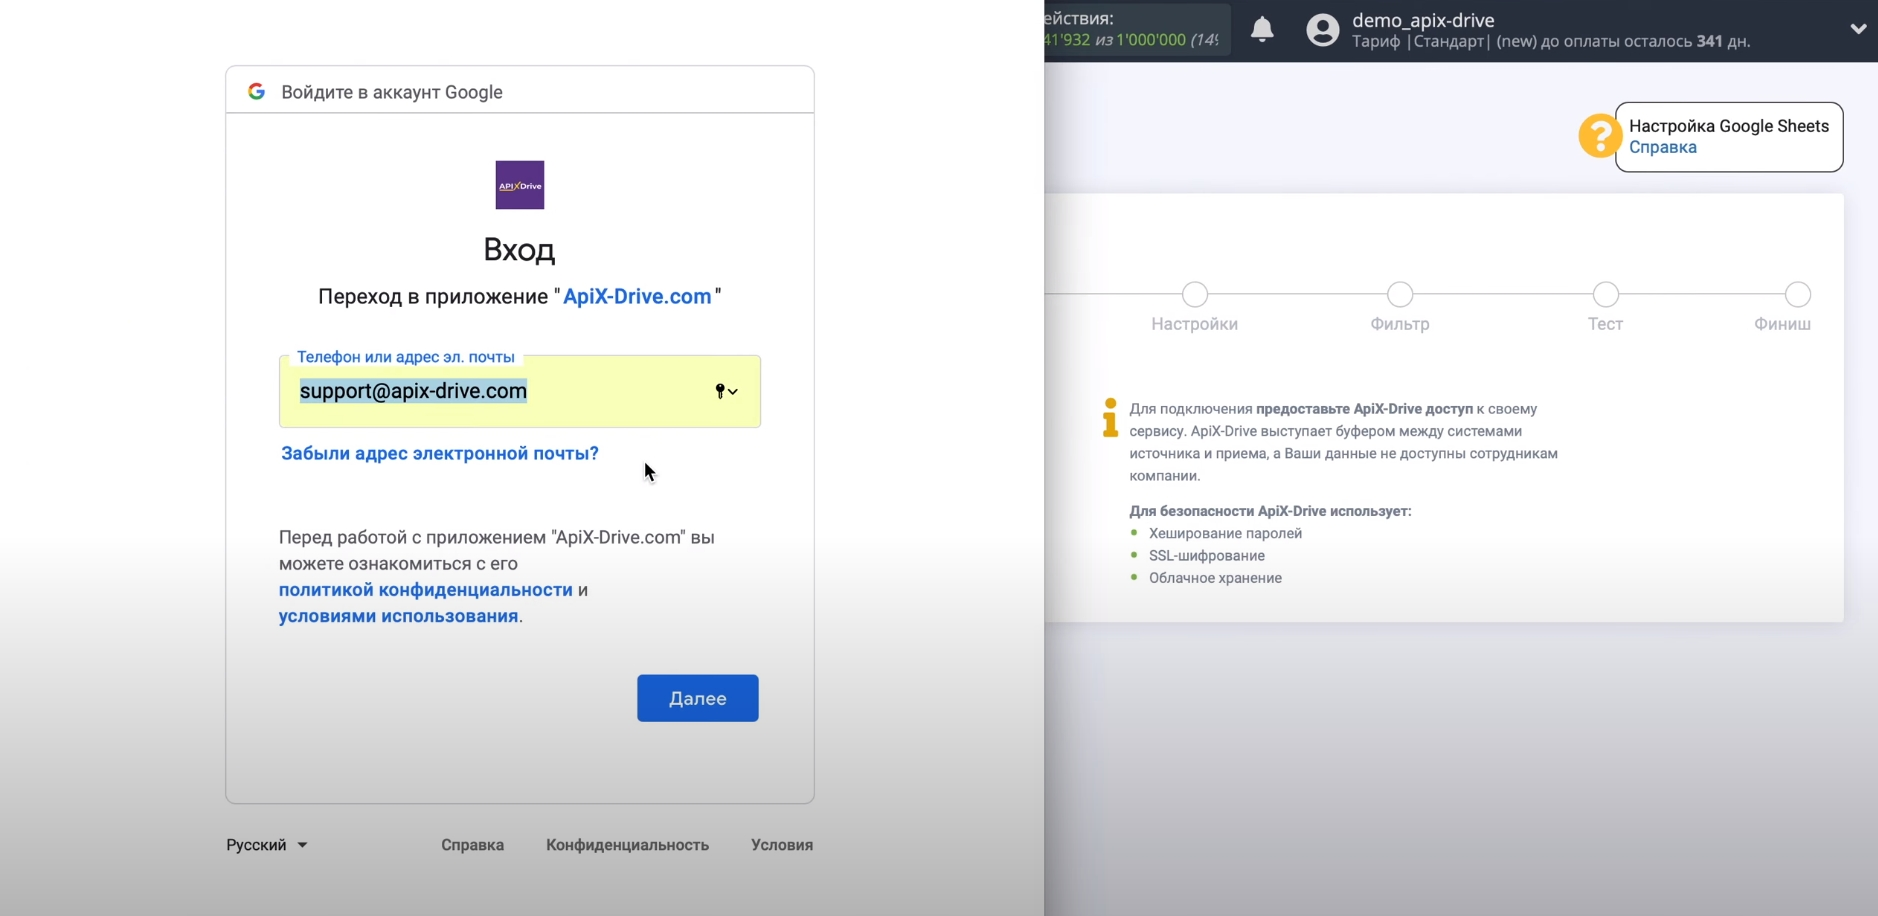Open 'политикой конфиденциальности' link

[426, 590]
